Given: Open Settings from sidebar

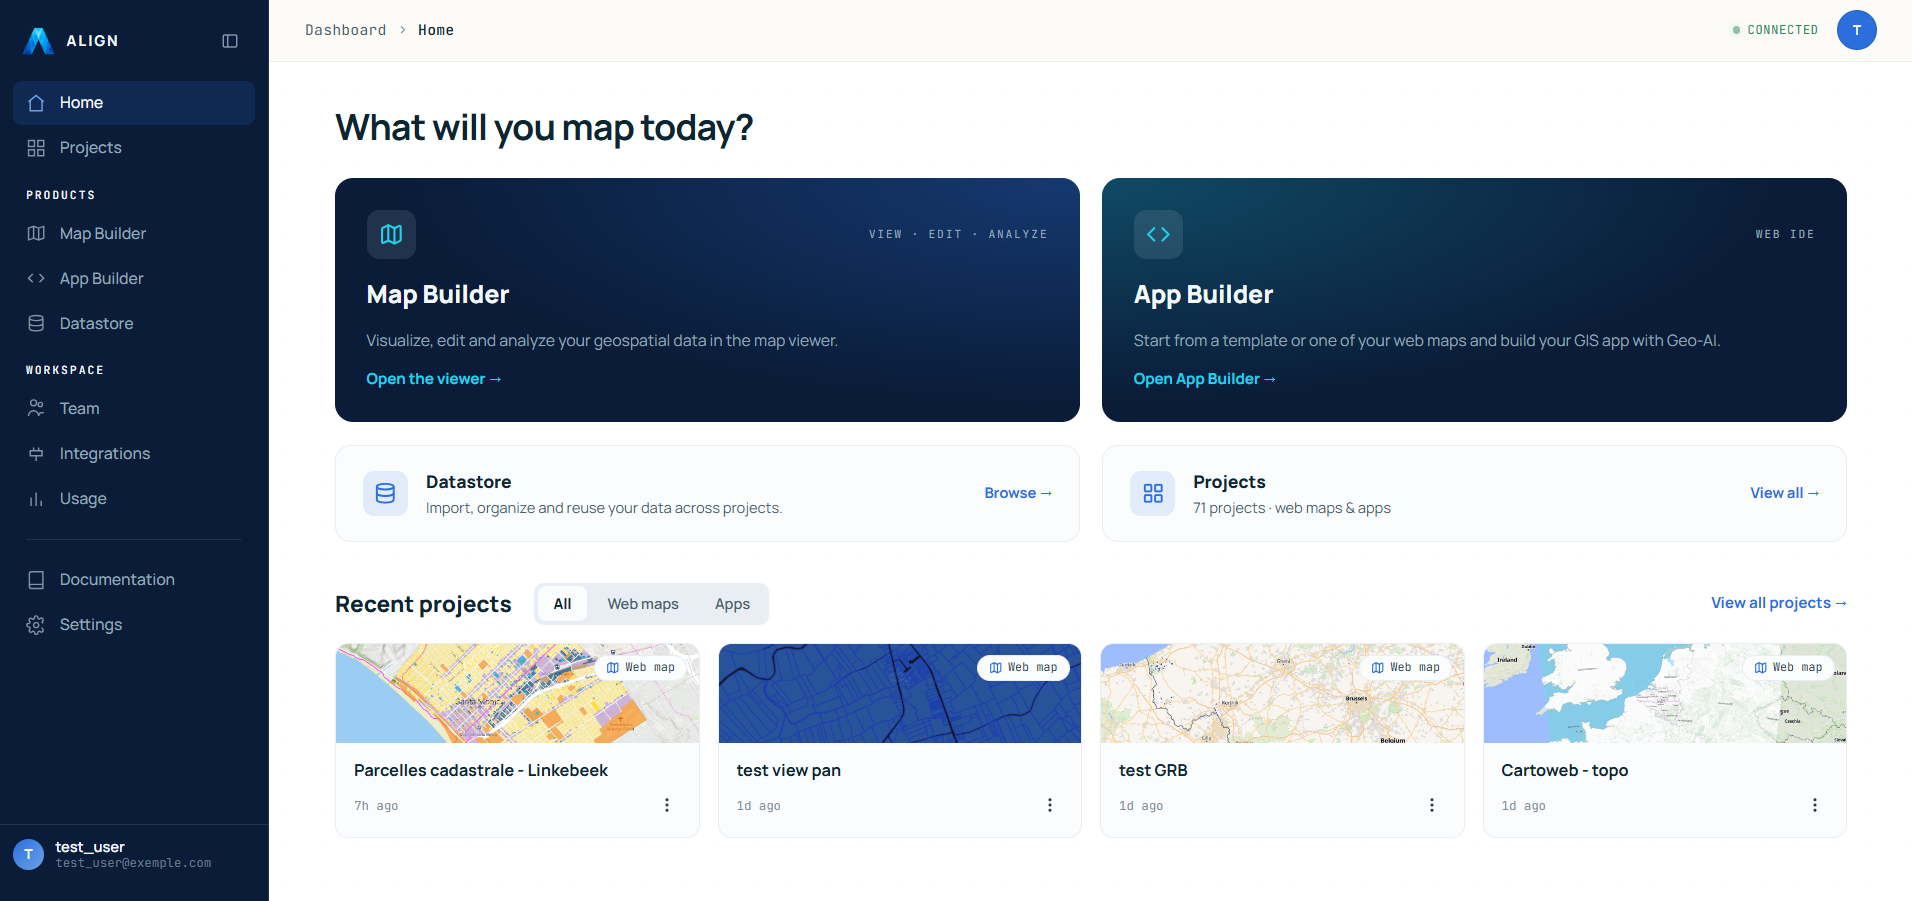Looking at the screenshot, I should [134, 625].
